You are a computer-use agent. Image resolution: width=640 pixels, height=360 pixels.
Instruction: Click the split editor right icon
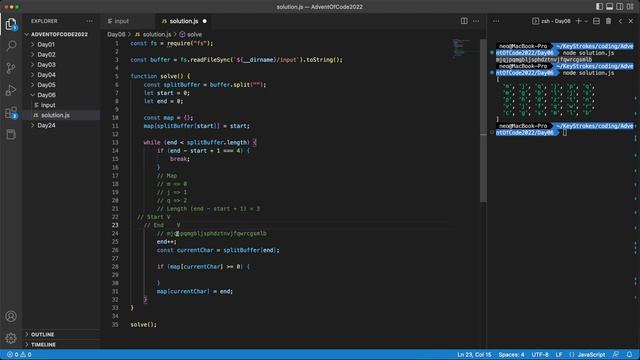click(464, 21)
